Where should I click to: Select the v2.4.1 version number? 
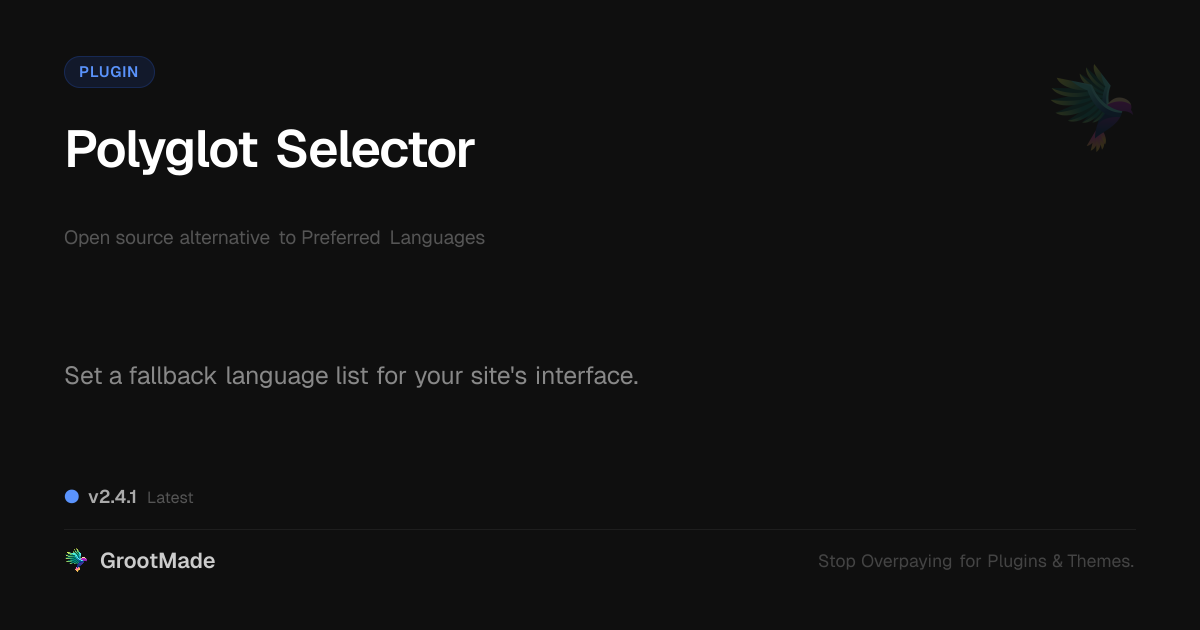[x=112, y=497]
